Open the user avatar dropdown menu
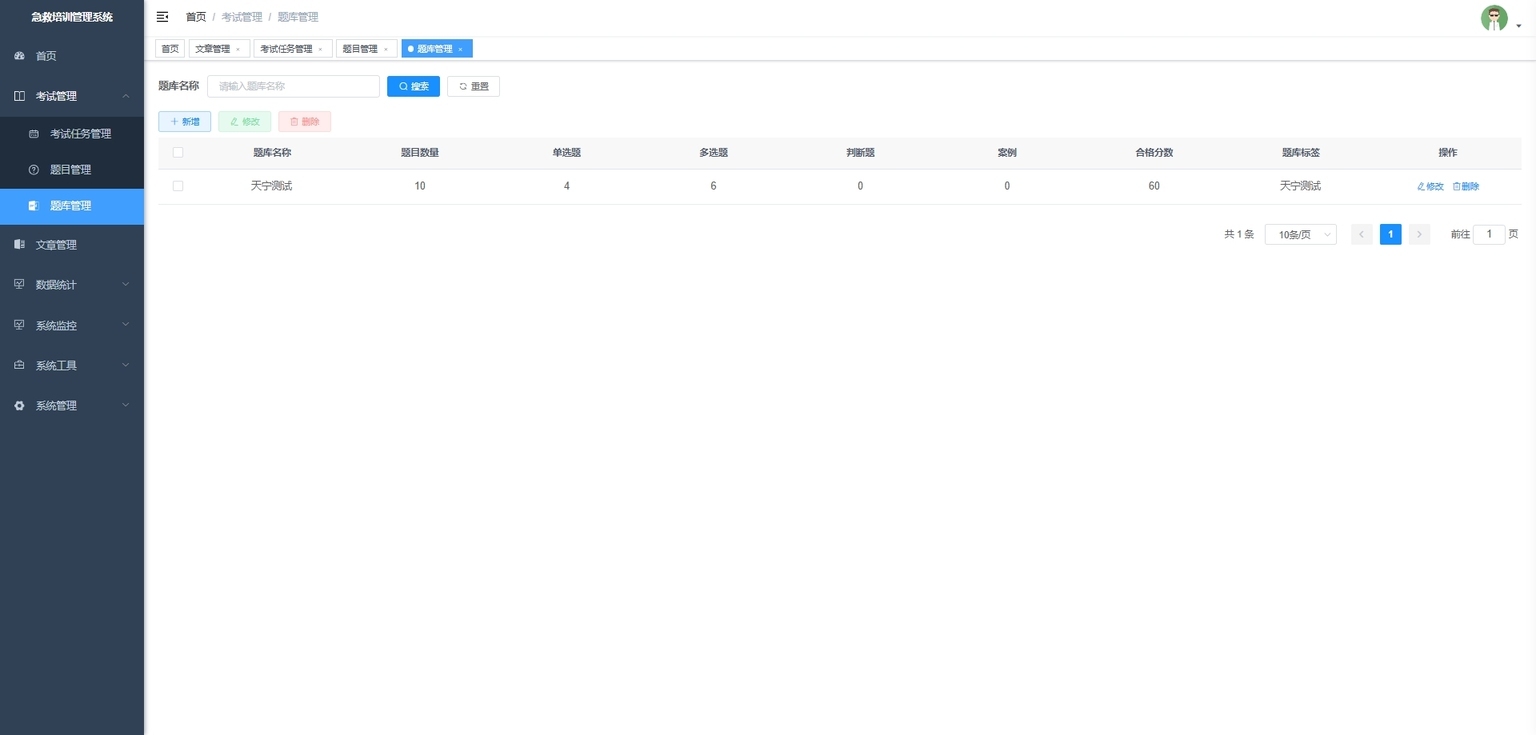This screenshot has height=735, width=1536. click(1500, 18)
